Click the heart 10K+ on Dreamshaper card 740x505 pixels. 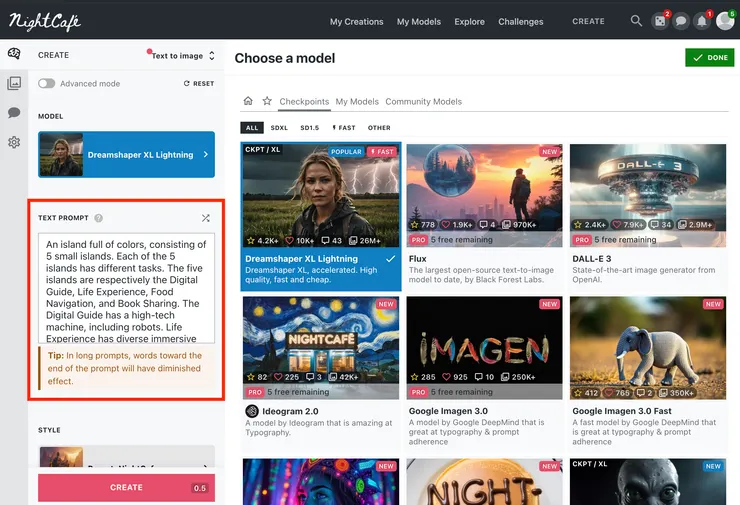point(299,241)
